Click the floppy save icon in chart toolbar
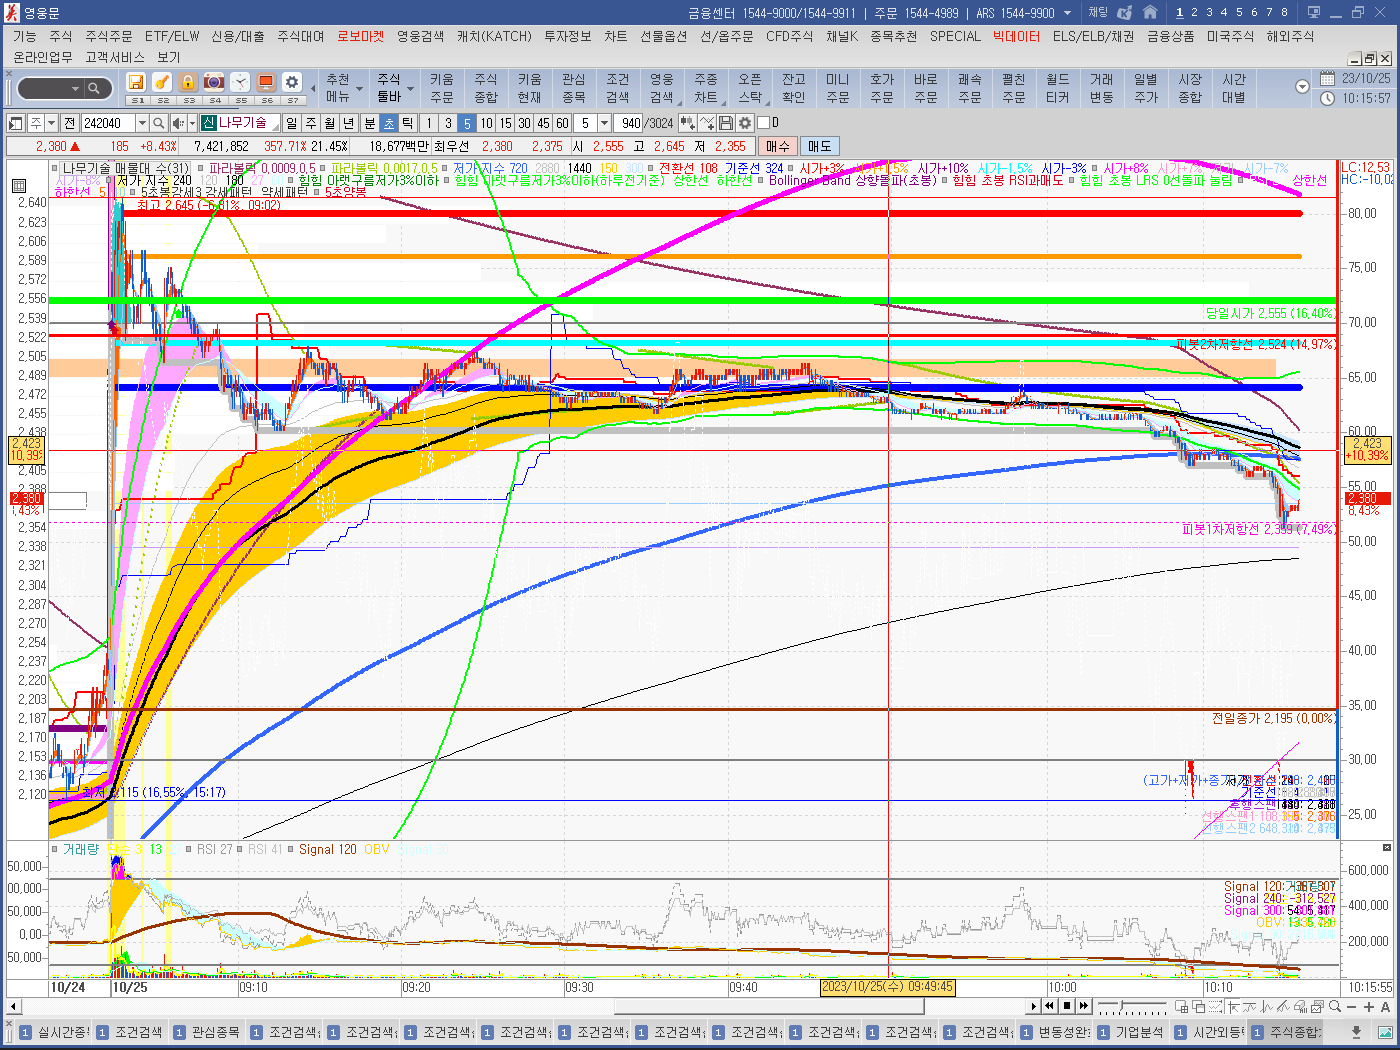The width and height of the screenshot is (1400, 1050). point(726,123)
